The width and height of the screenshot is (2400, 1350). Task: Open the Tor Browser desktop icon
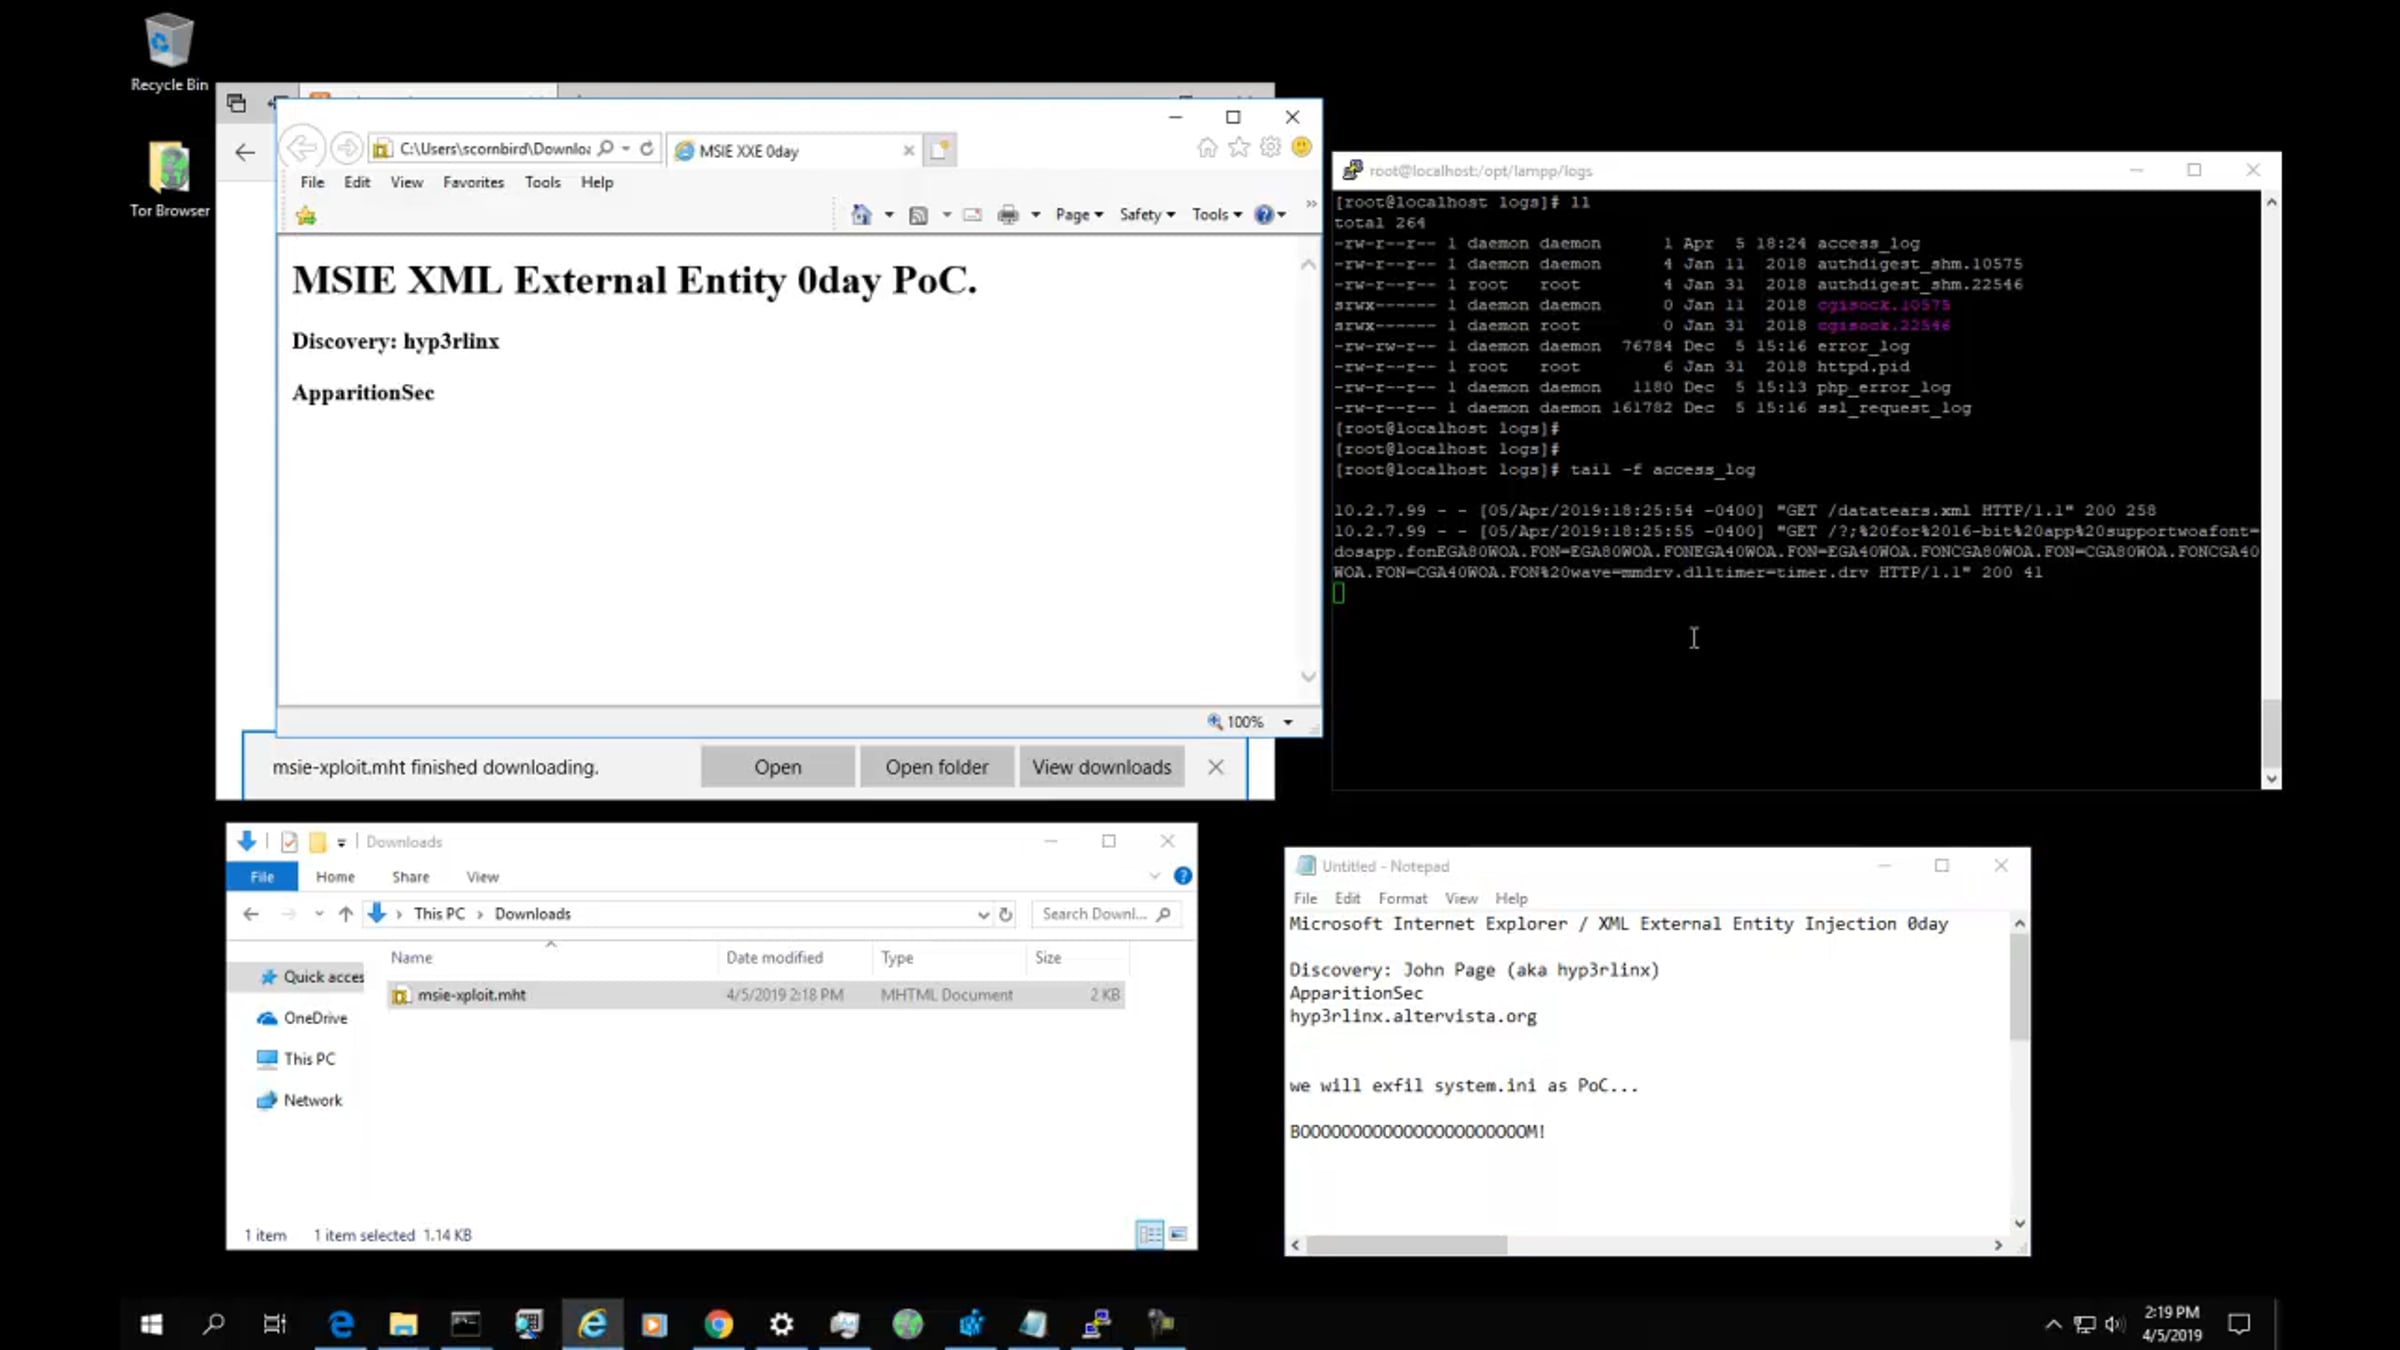pyautogui.click(x=169, y=179)
